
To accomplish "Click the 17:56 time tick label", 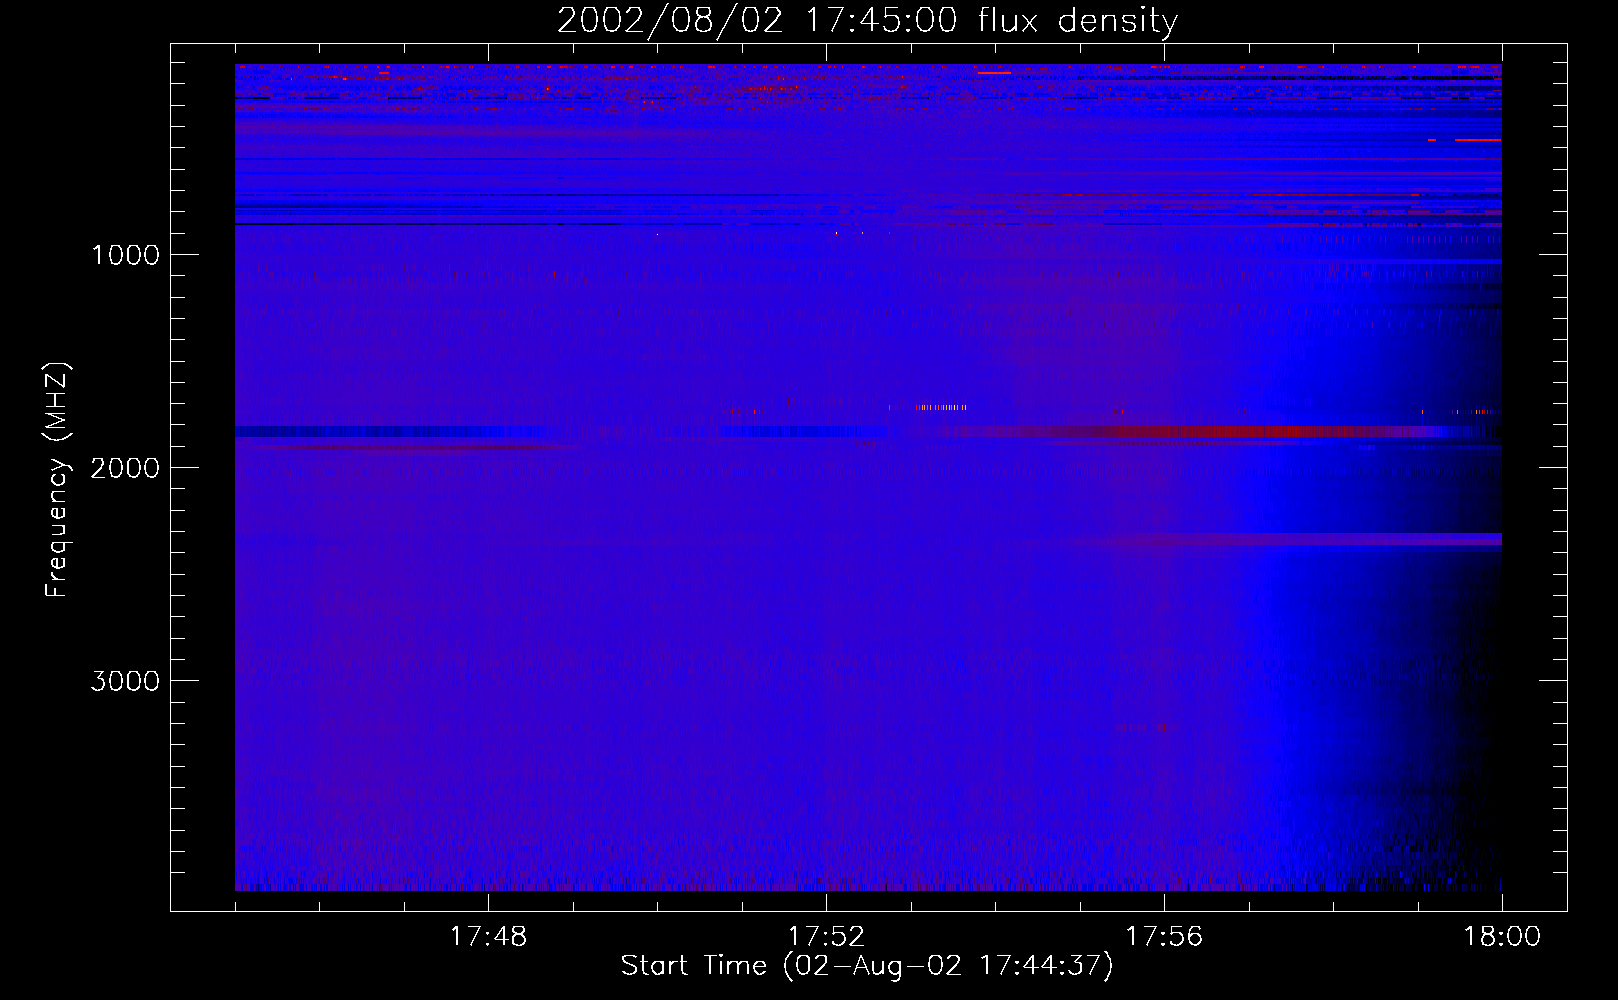I will coord(1164,937).
